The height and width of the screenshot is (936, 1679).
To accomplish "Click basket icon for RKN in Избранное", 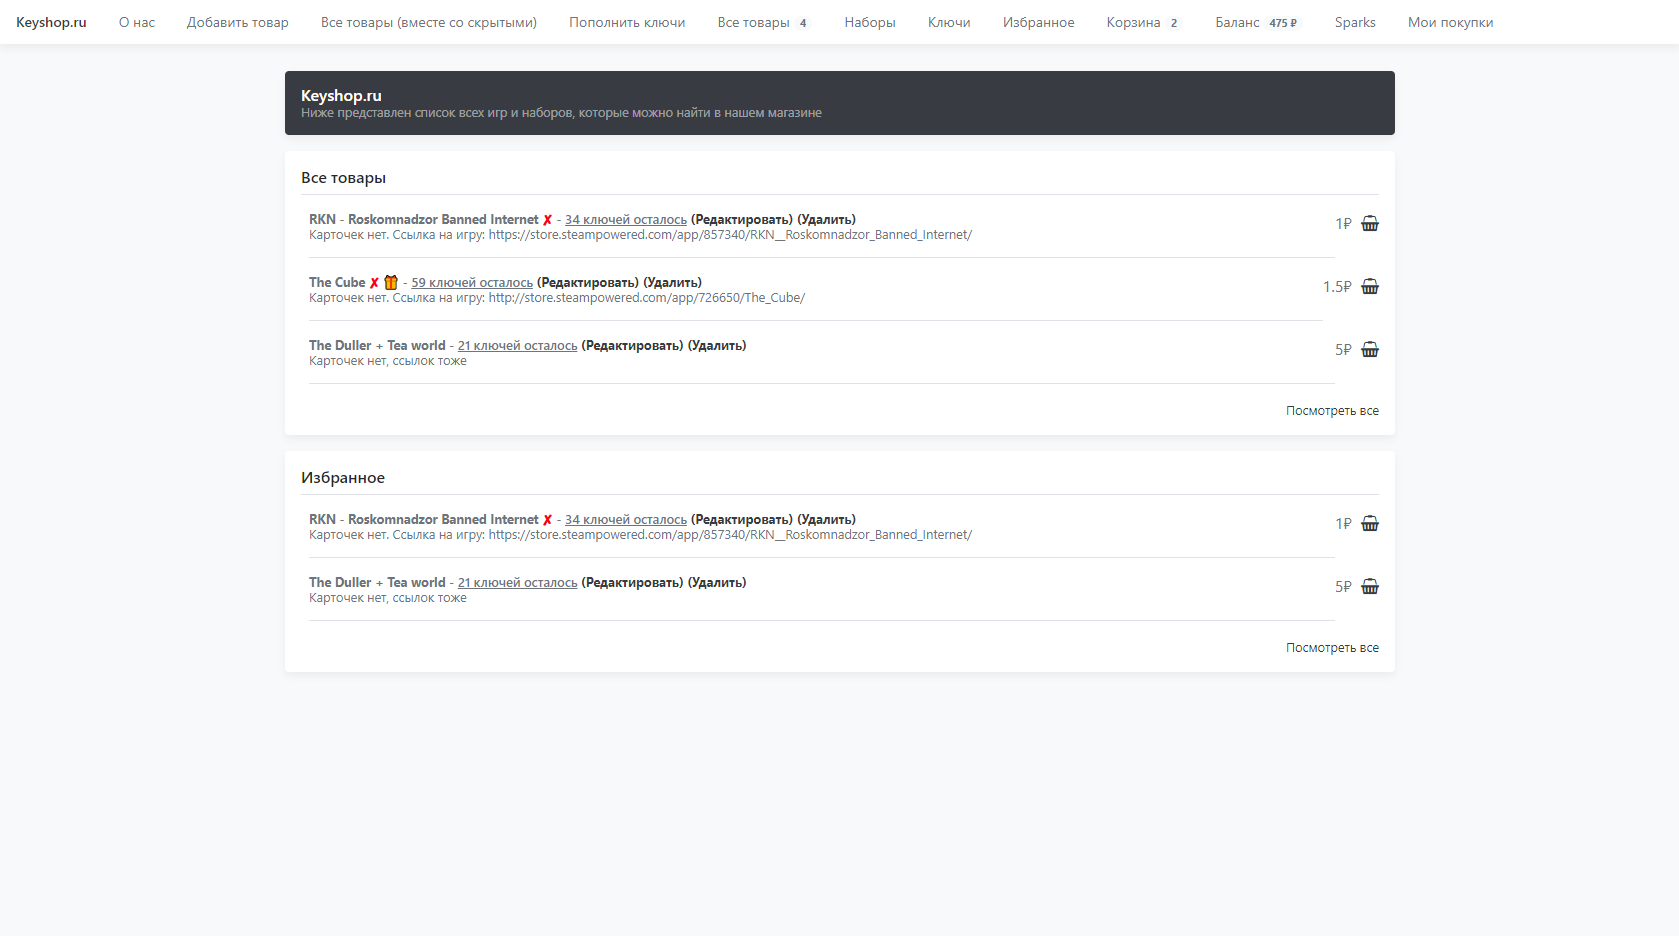I will (1369, 524).
